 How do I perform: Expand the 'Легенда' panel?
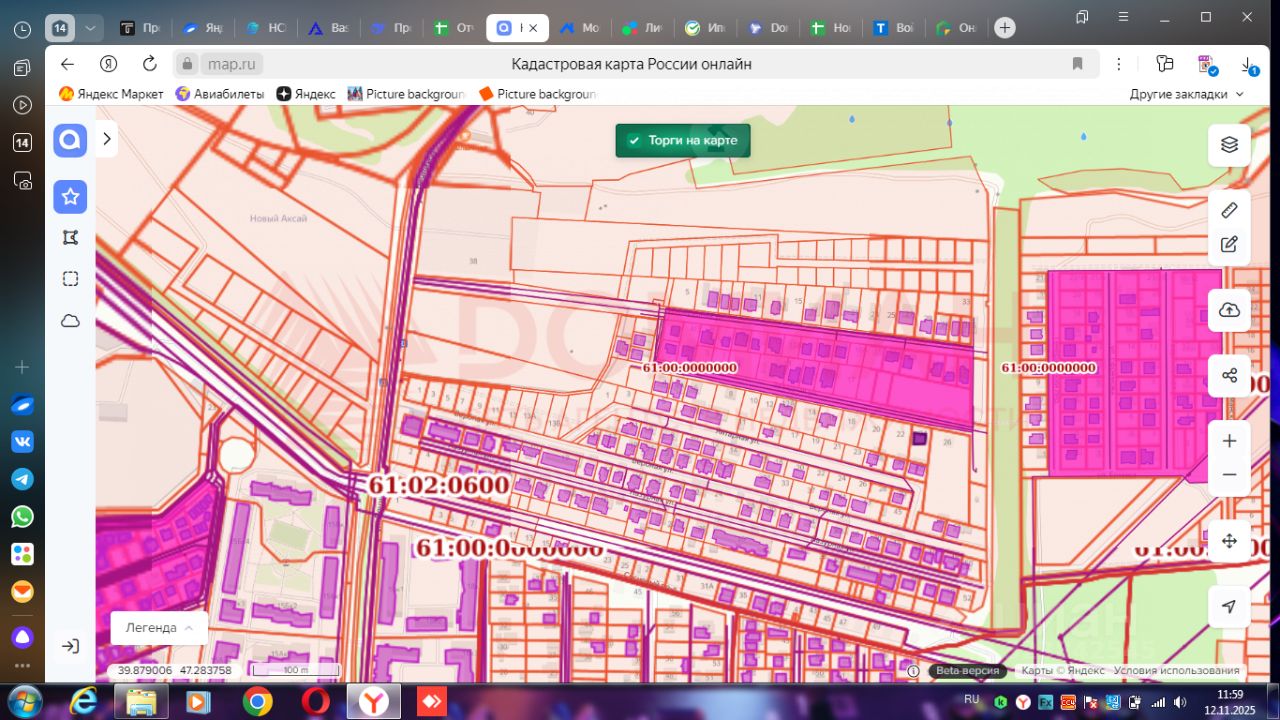159,628
